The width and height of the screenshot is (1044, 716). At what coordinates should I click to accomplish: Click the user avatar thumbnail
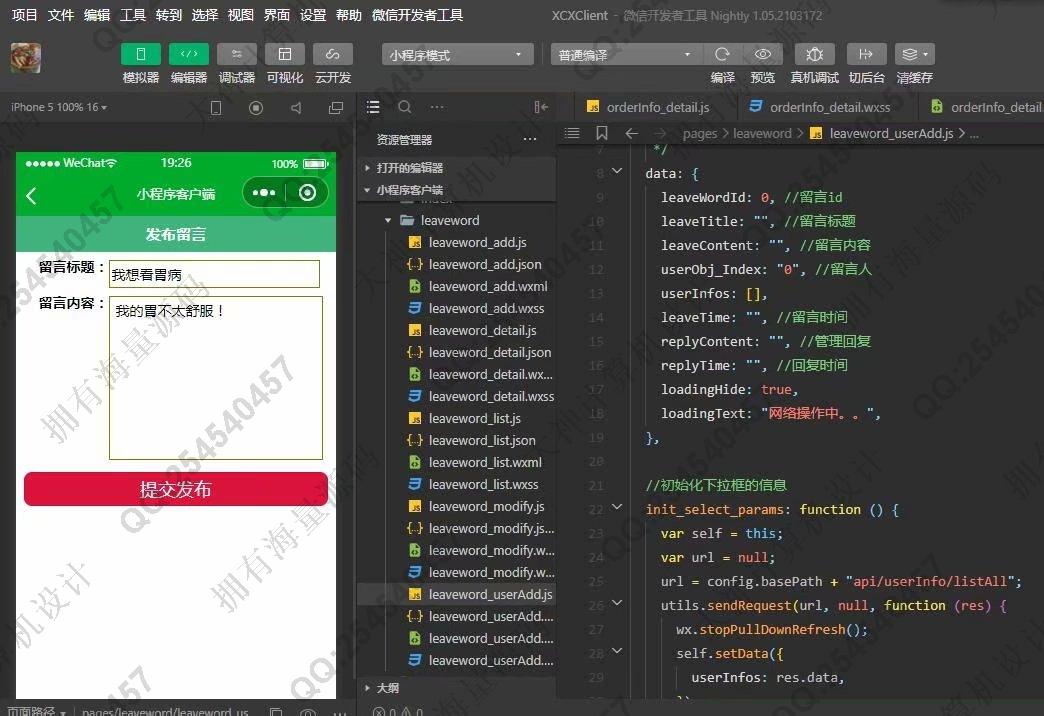tap(26, 58)
